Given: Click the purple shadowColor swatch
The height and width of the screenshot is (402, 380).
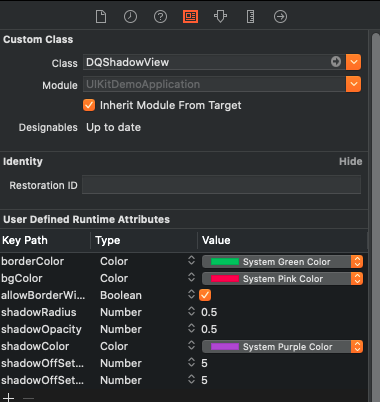Looking at the screenshot, I should (225, 347).
